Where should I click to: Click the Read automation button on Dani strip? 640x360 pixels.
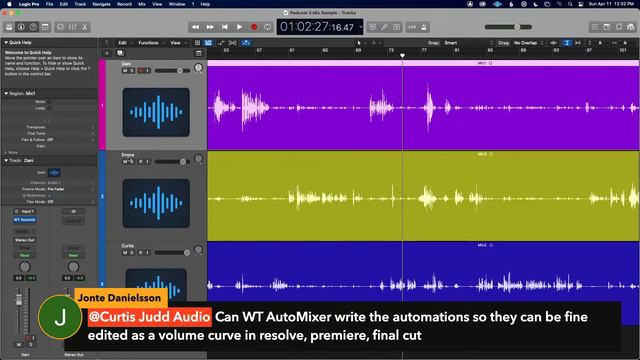(24, 255)
